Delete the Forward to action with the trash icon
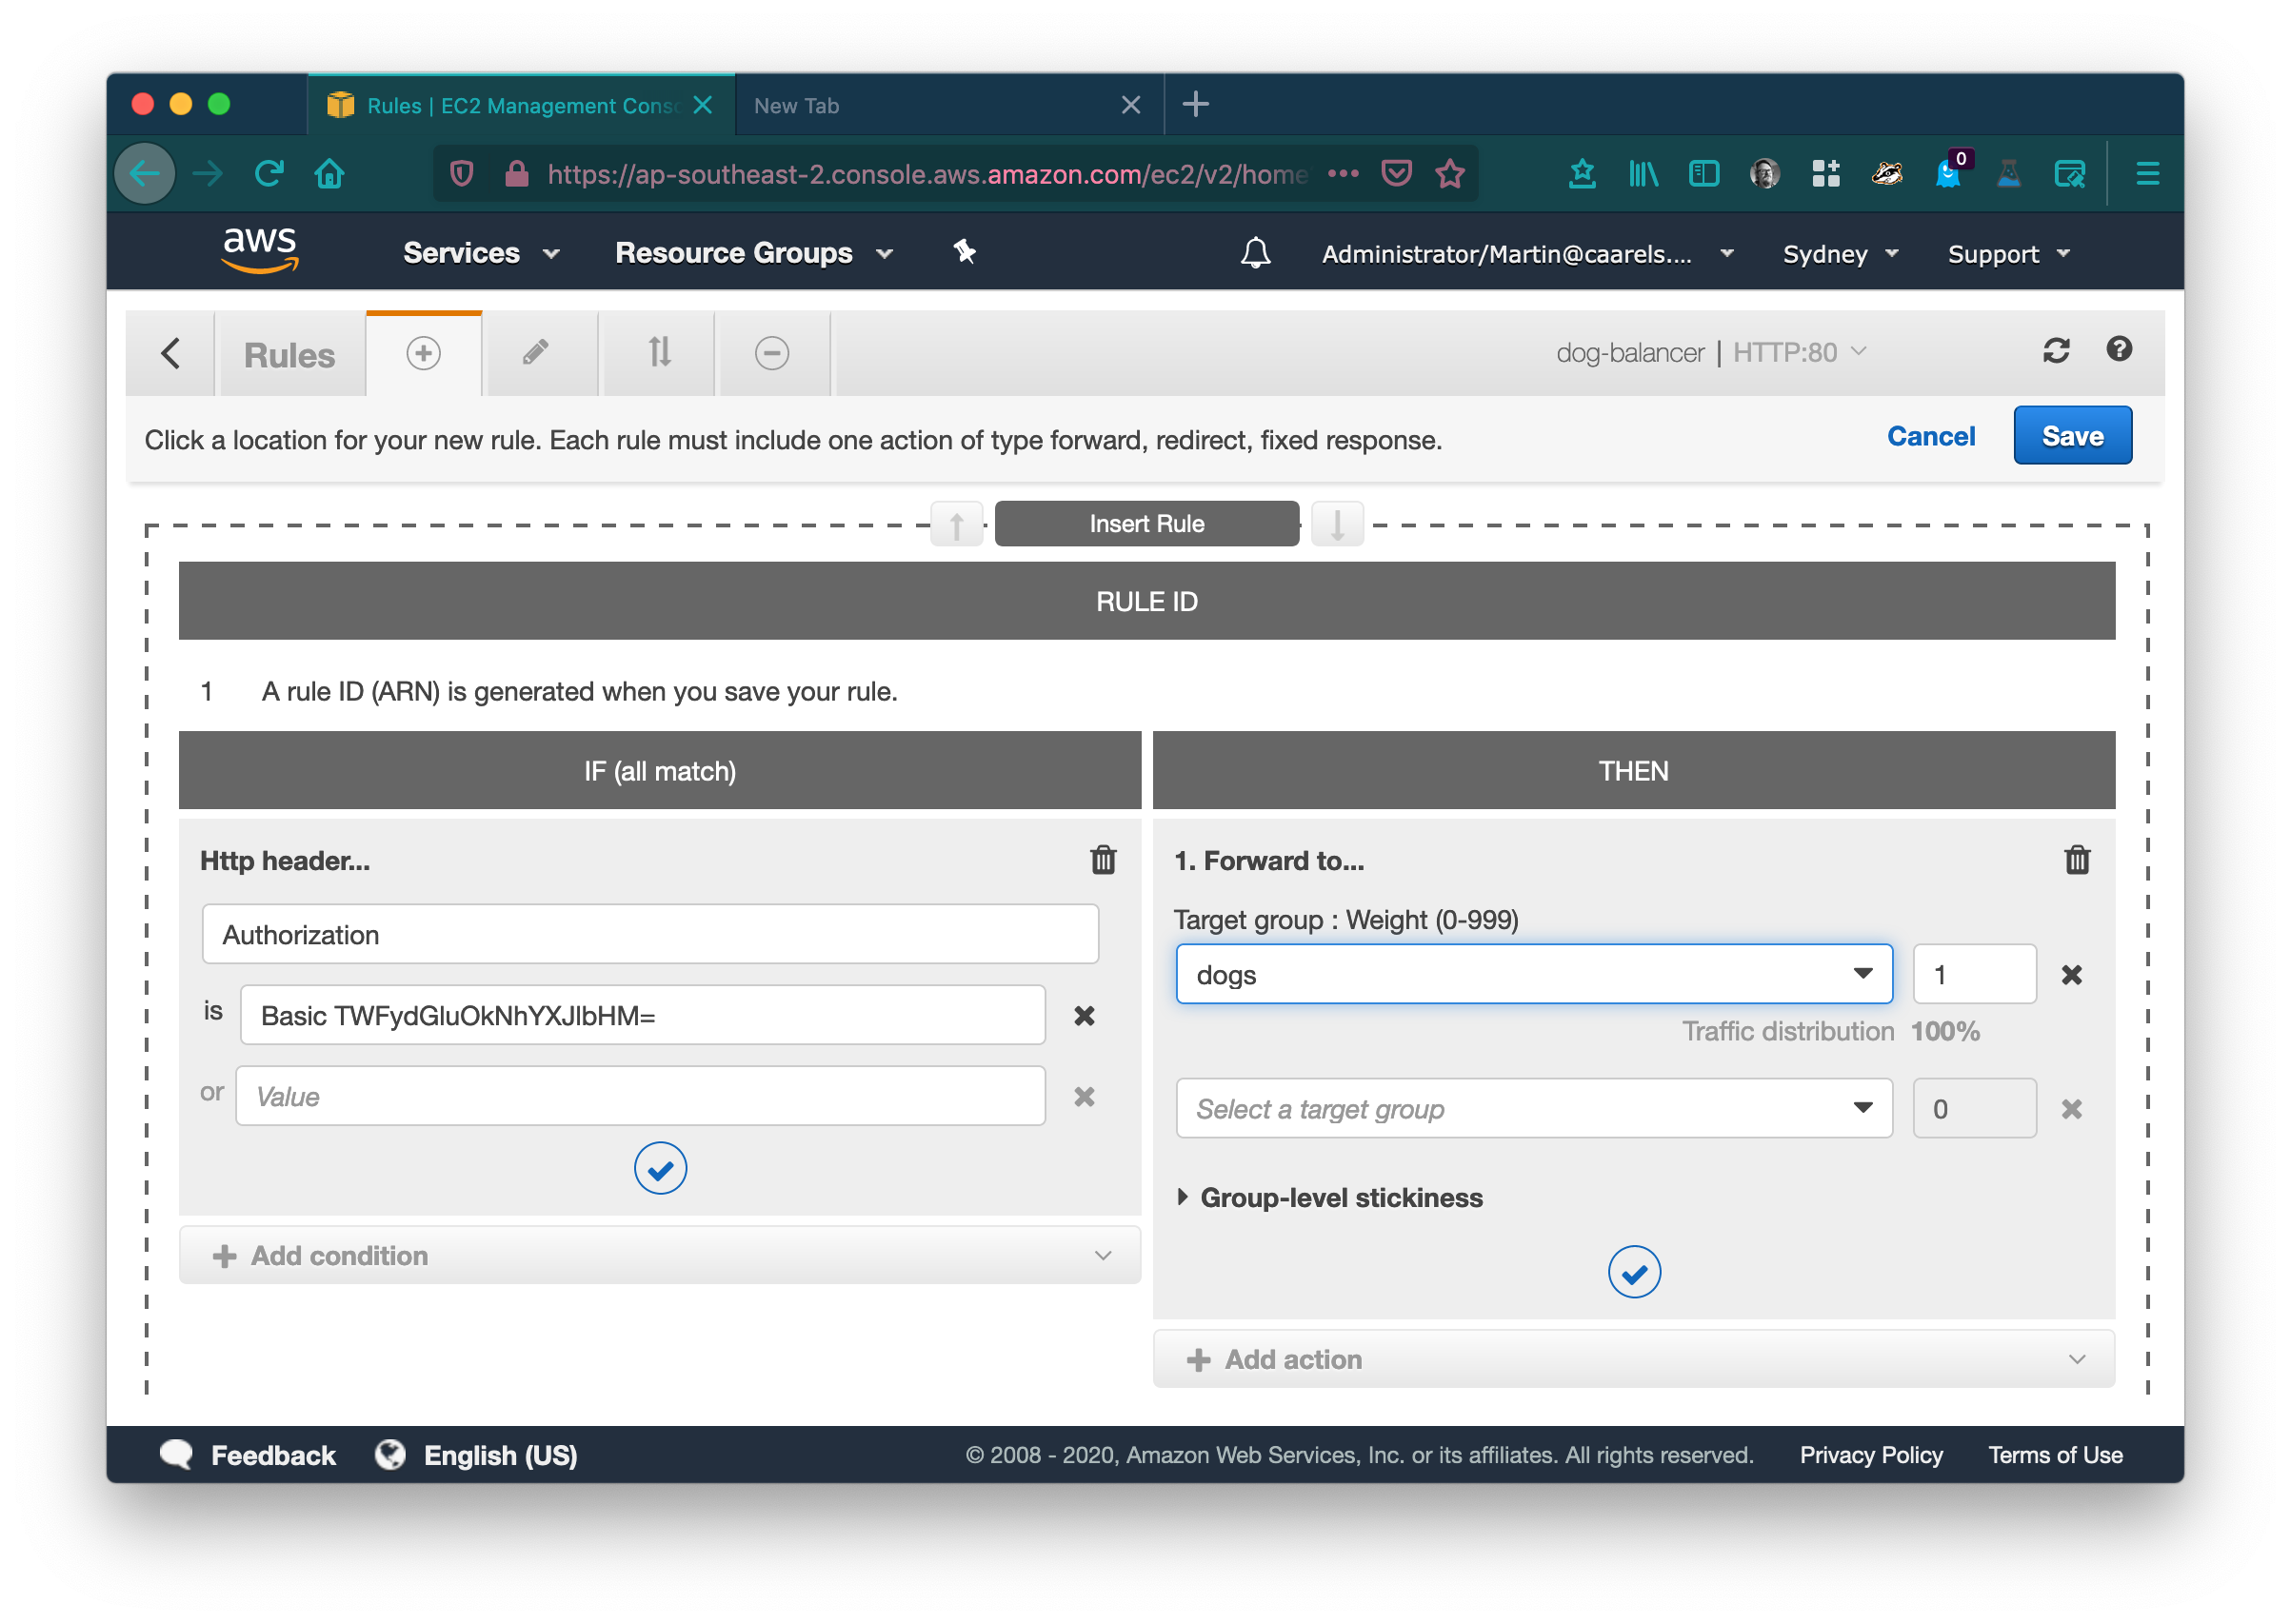 click(2076, 861)
